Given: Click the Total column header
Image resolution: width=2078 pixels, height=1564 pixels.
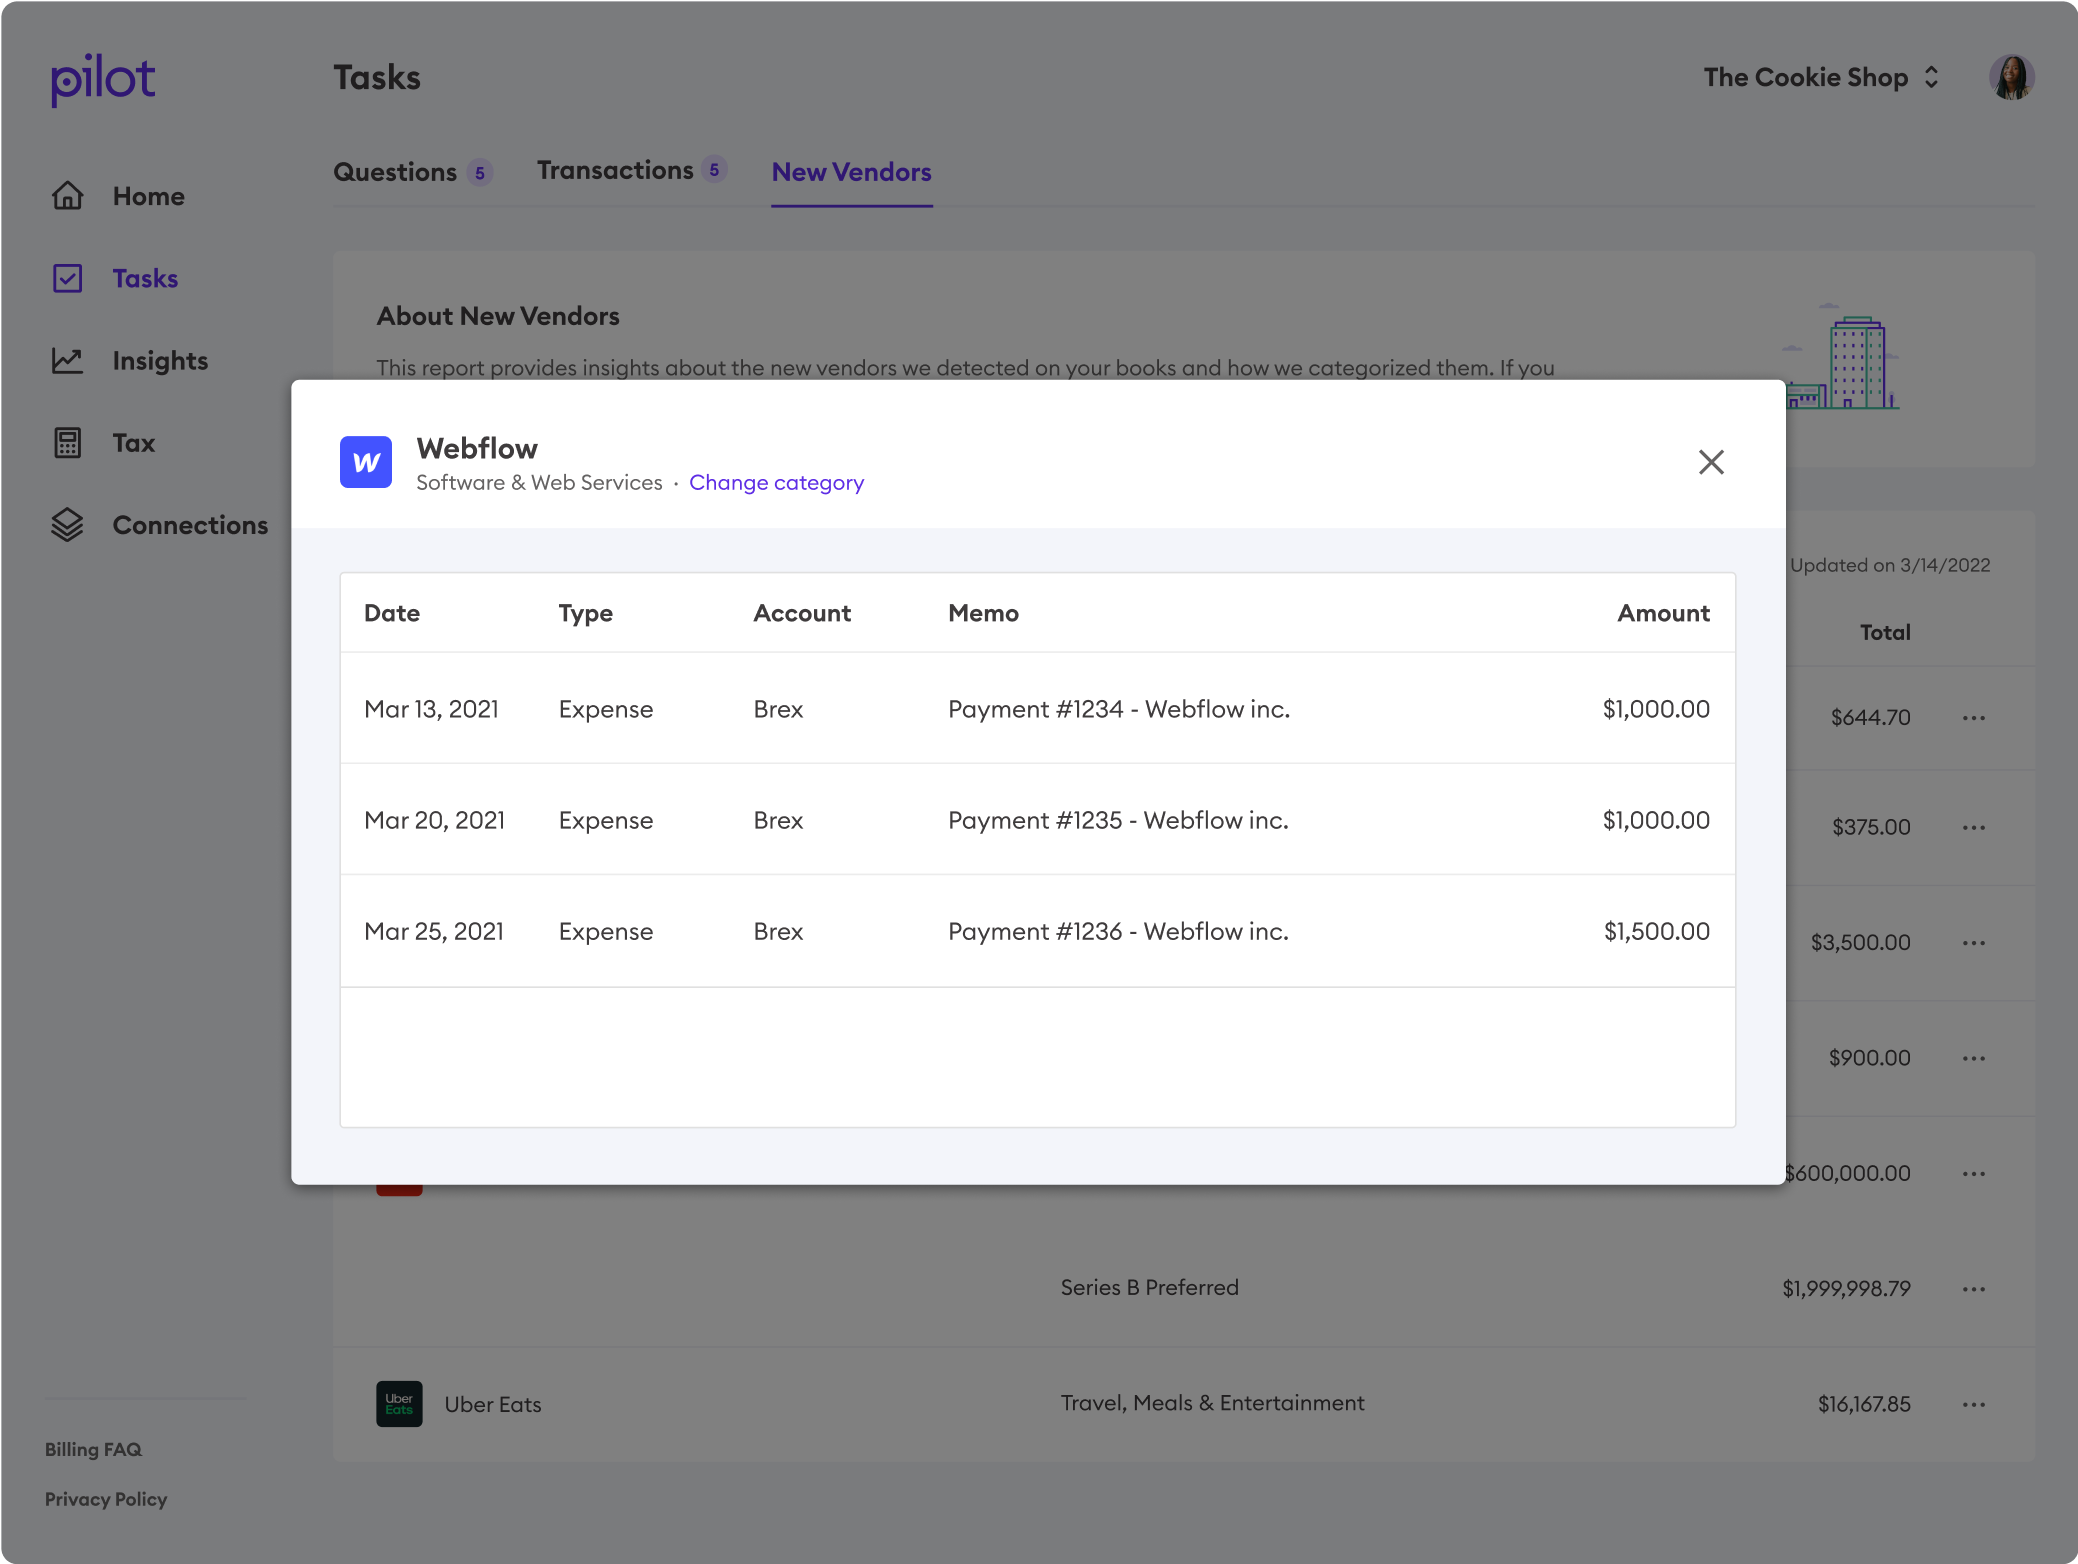Looking at the screenshot, I should tap(1885, 632).
